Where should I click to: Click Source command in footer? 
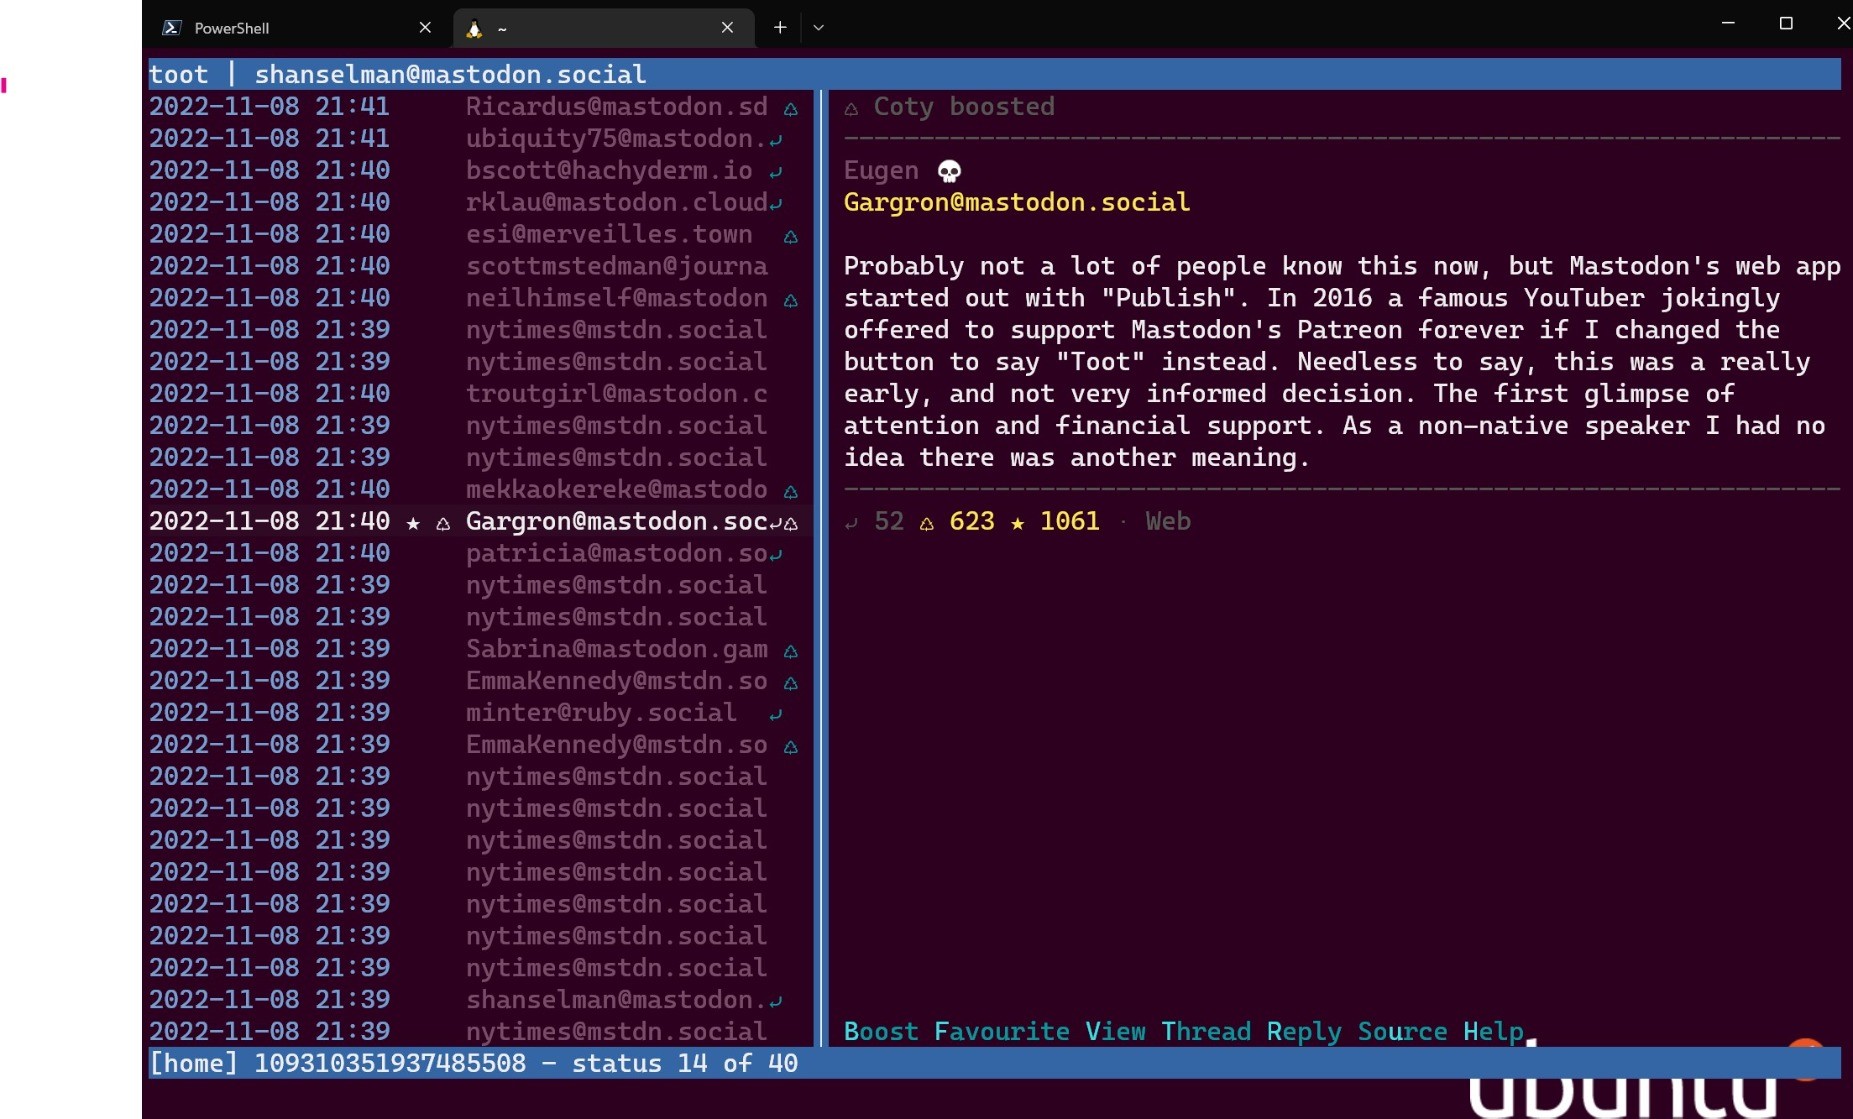point(1402,1031)
